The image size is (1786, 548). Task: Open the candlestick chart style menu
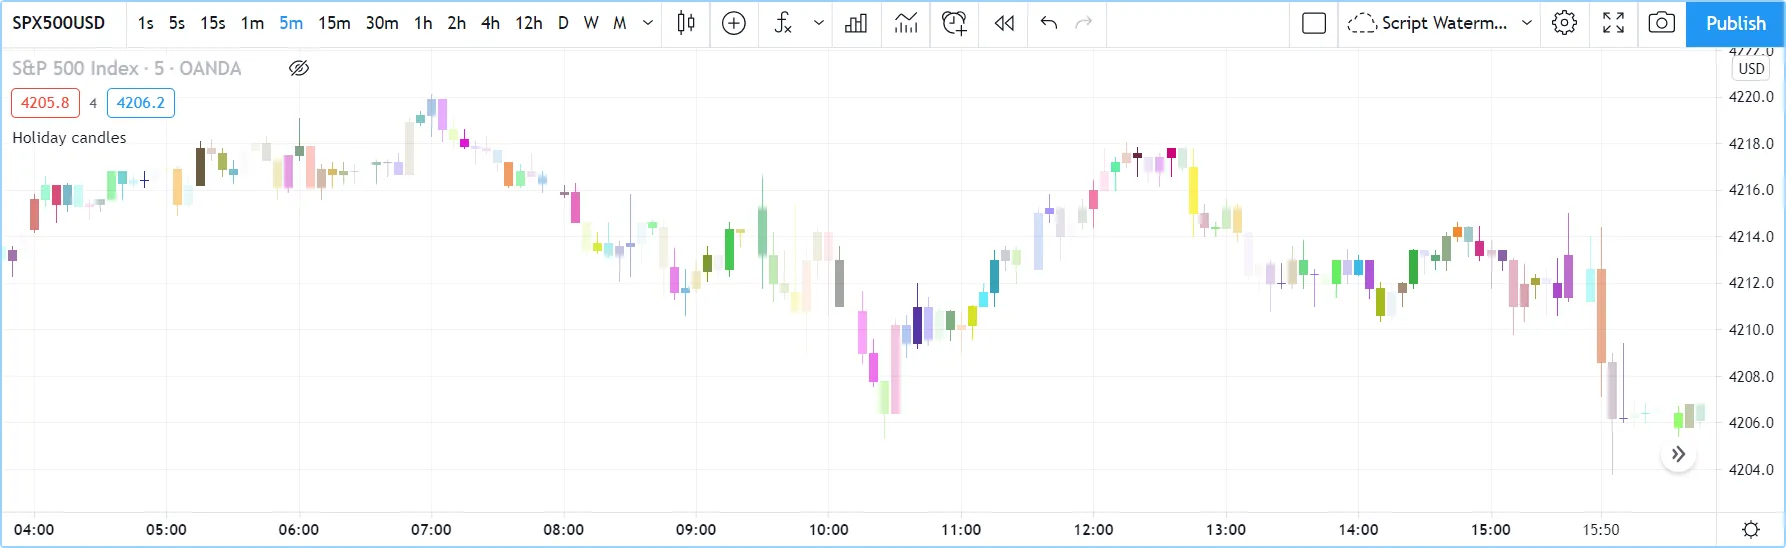coord(686,23)
